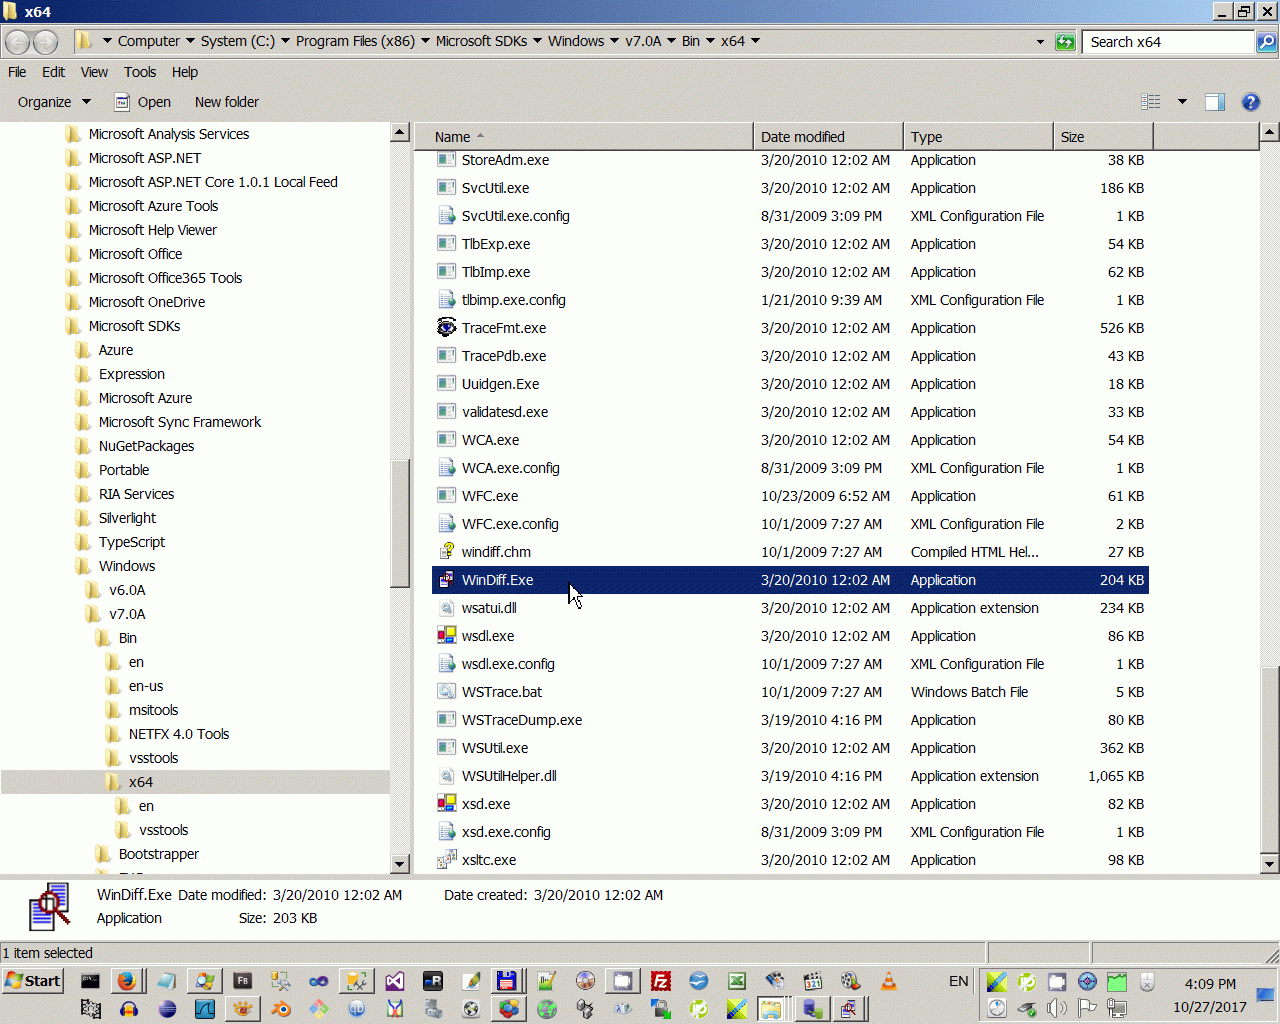This screenshot has height=1024, width=1280.
Task: Open the Tools menu
Action: (140, 72)
